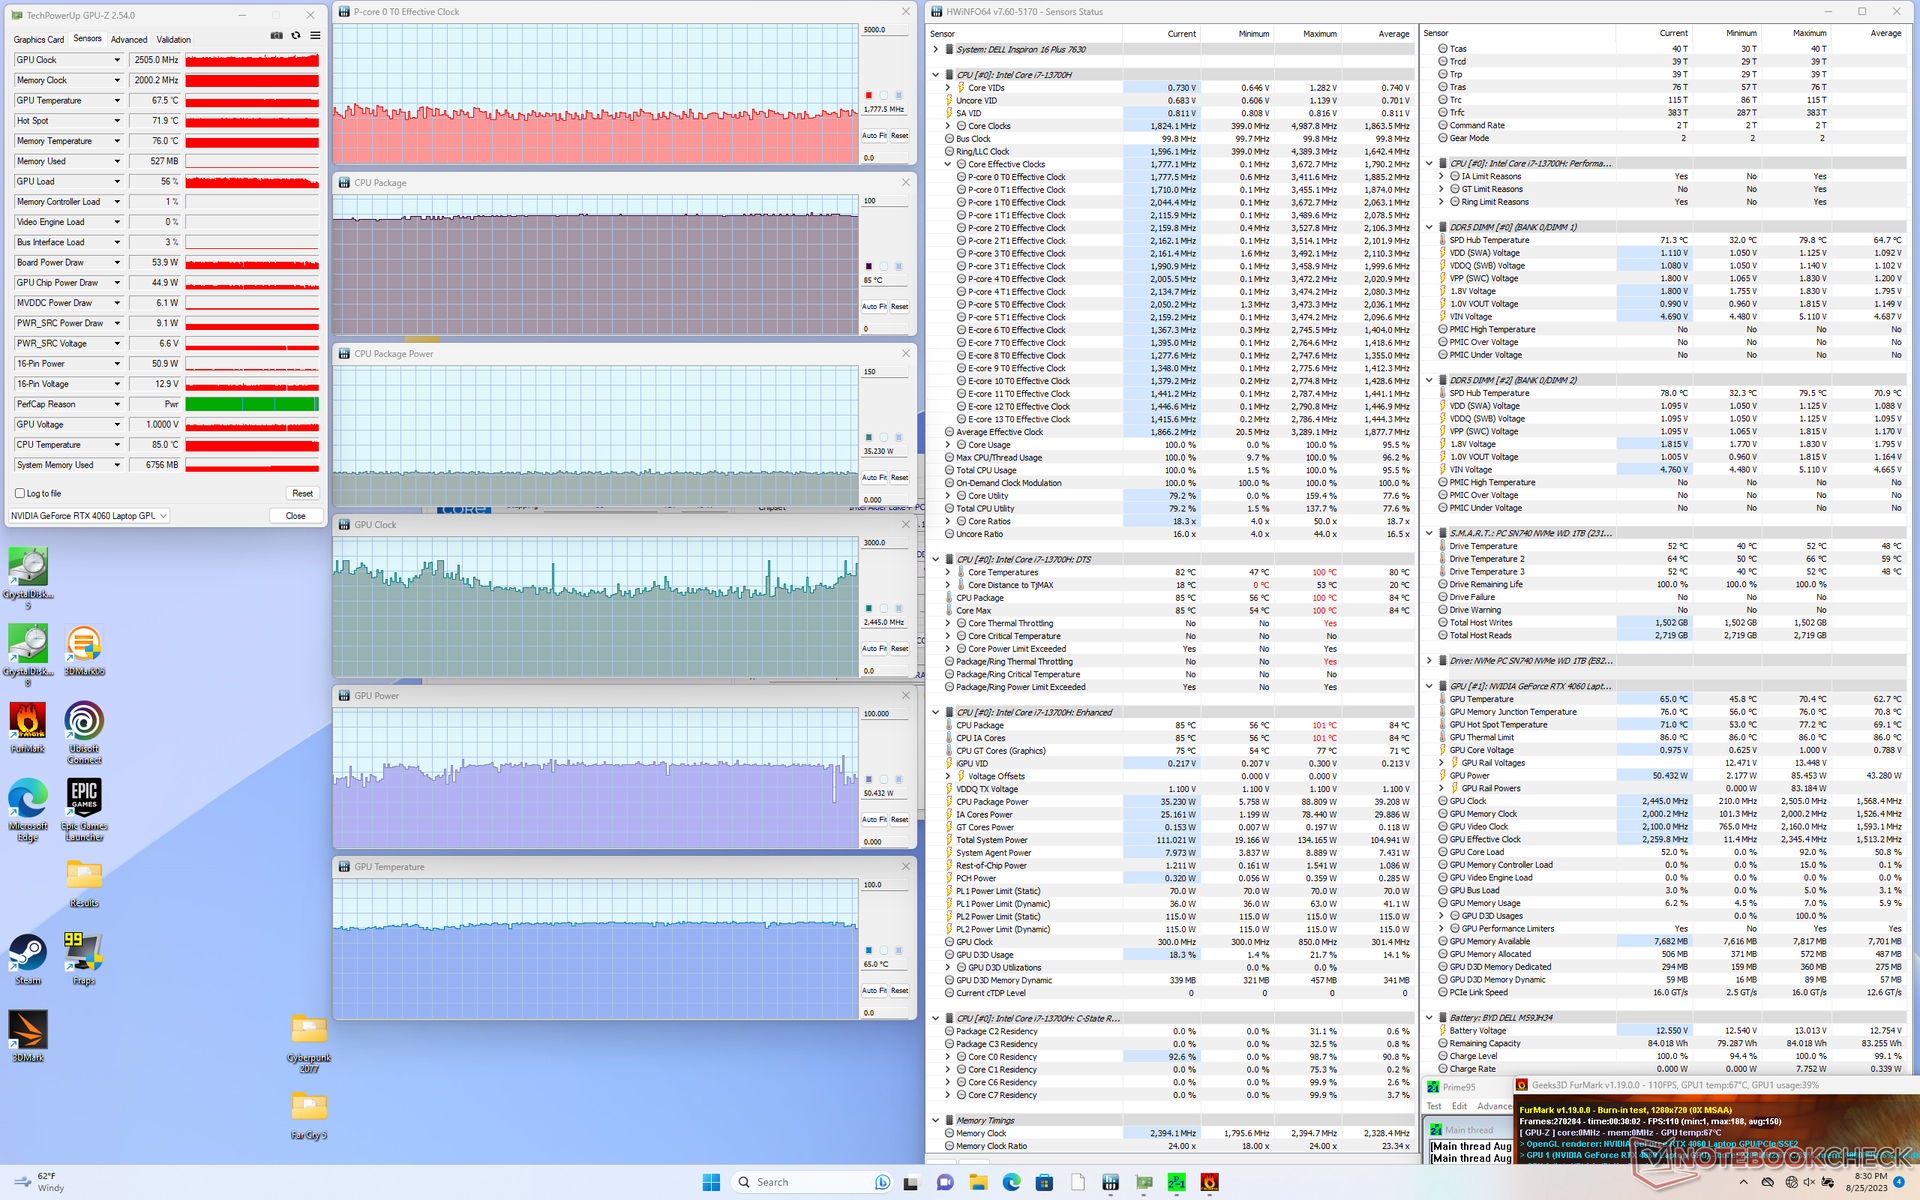Click the GPU-Z screenshot camera icon
Viewport: 1920px width, 1200px height.
(276, 36)
